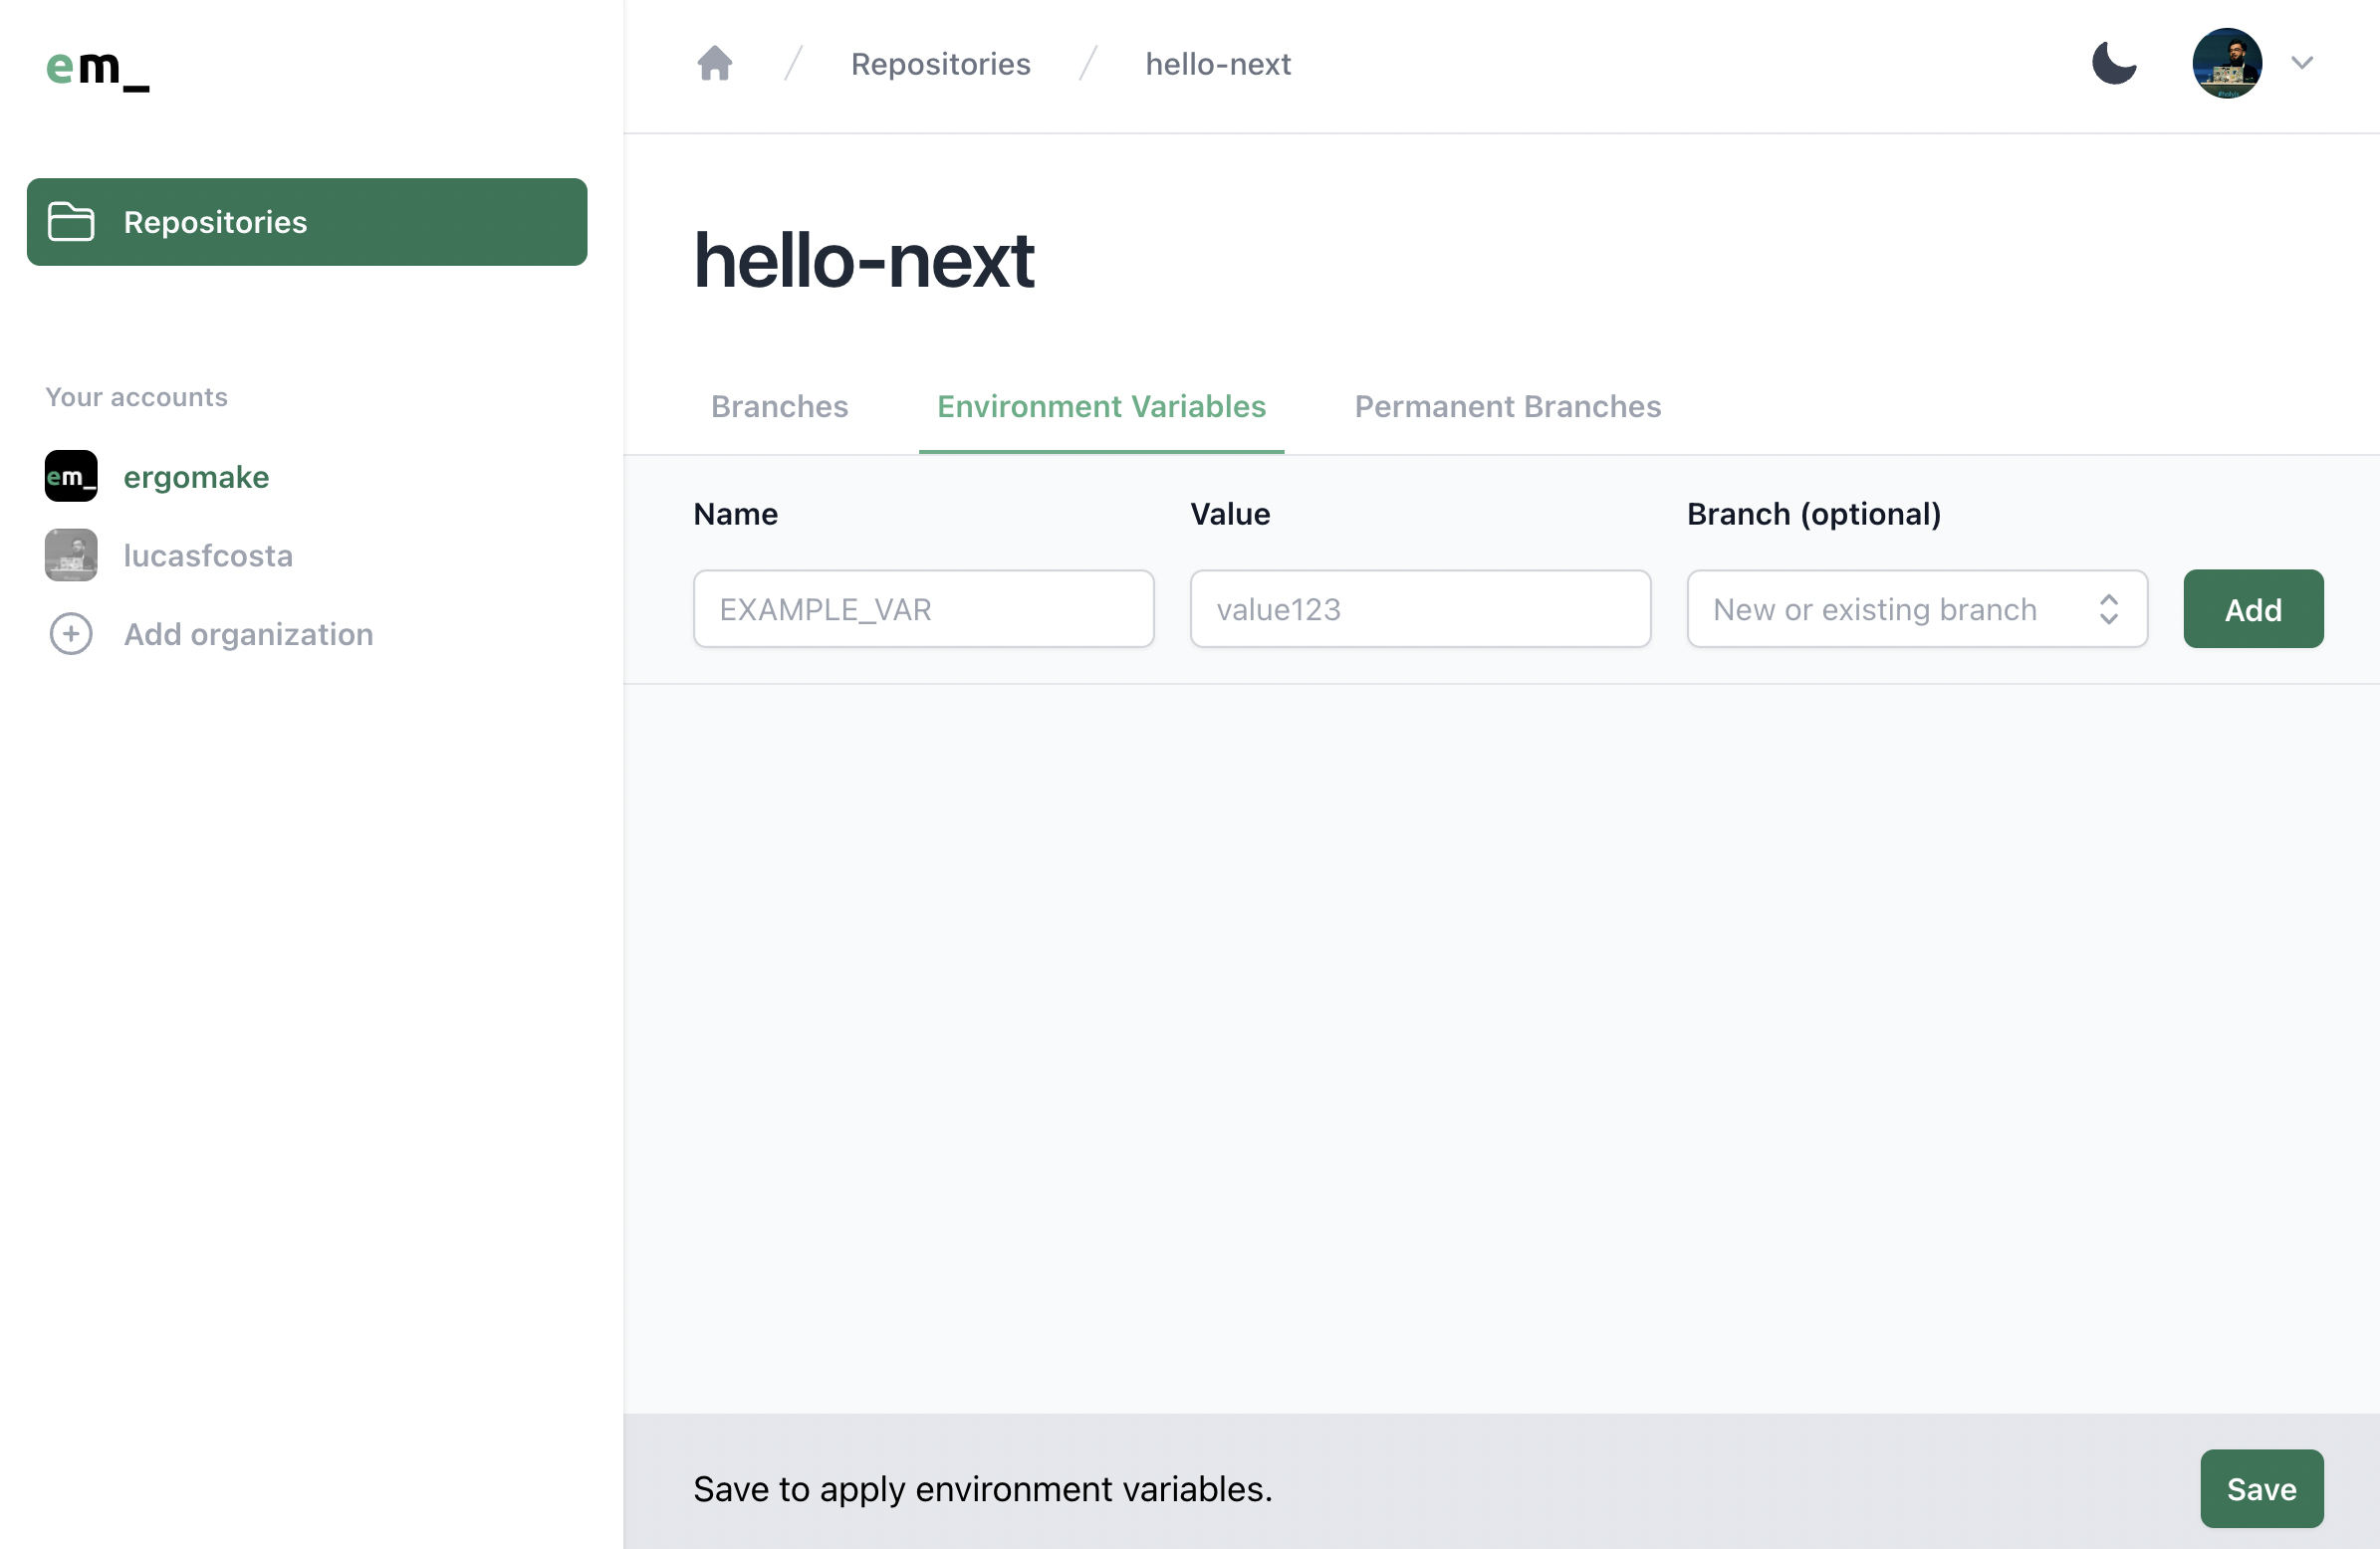Open the Branches tab
The height and width of the screenshot is (1549, 2380).
[x=779, y=407]
